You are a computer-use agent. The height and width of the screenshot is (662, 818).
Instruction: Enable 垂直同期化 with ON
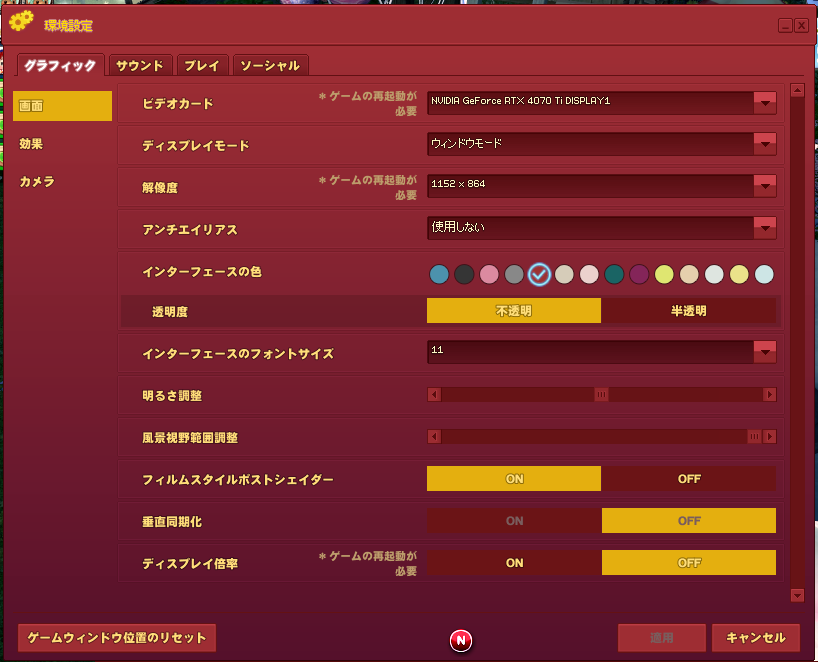pyautogui.click(x=514, y=521)
